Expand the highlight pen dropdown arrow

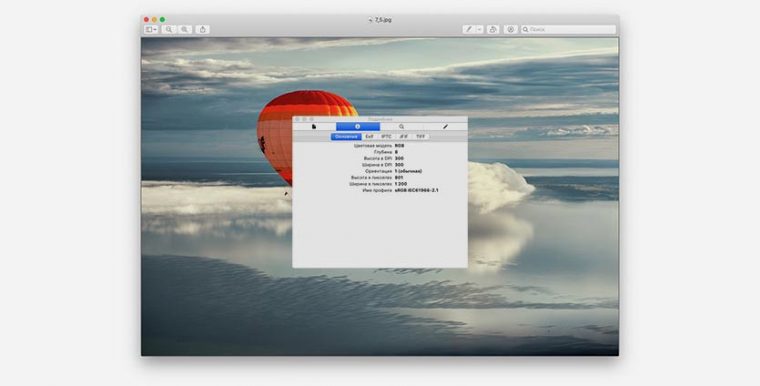(x=479, y=30)
